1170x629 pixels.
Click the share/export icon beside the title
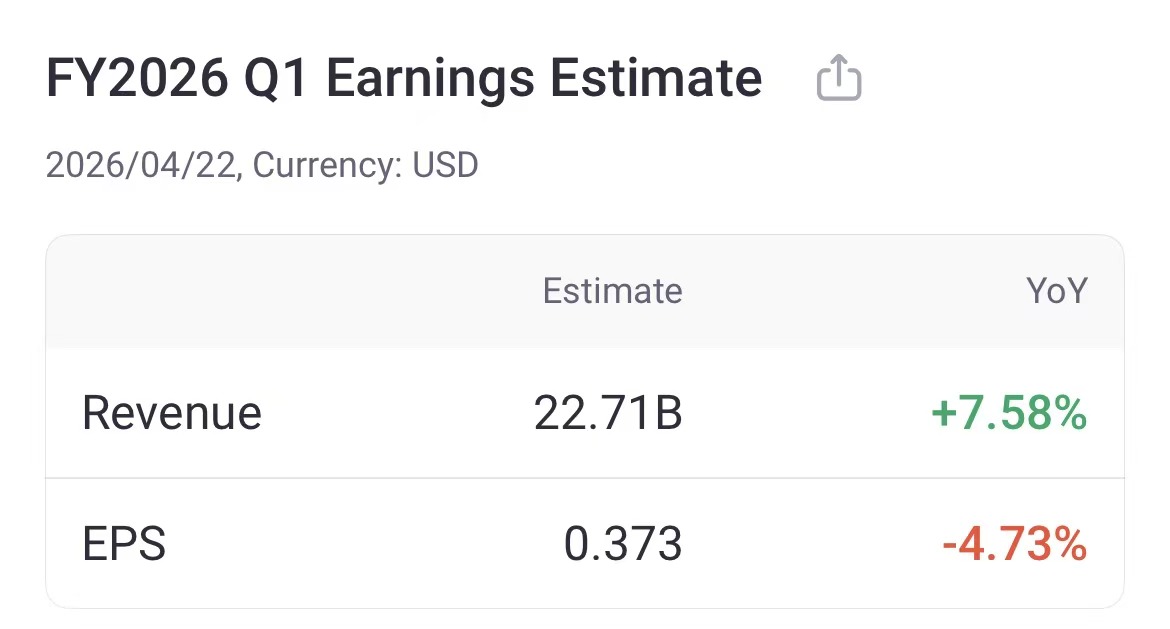pos(838,78)
